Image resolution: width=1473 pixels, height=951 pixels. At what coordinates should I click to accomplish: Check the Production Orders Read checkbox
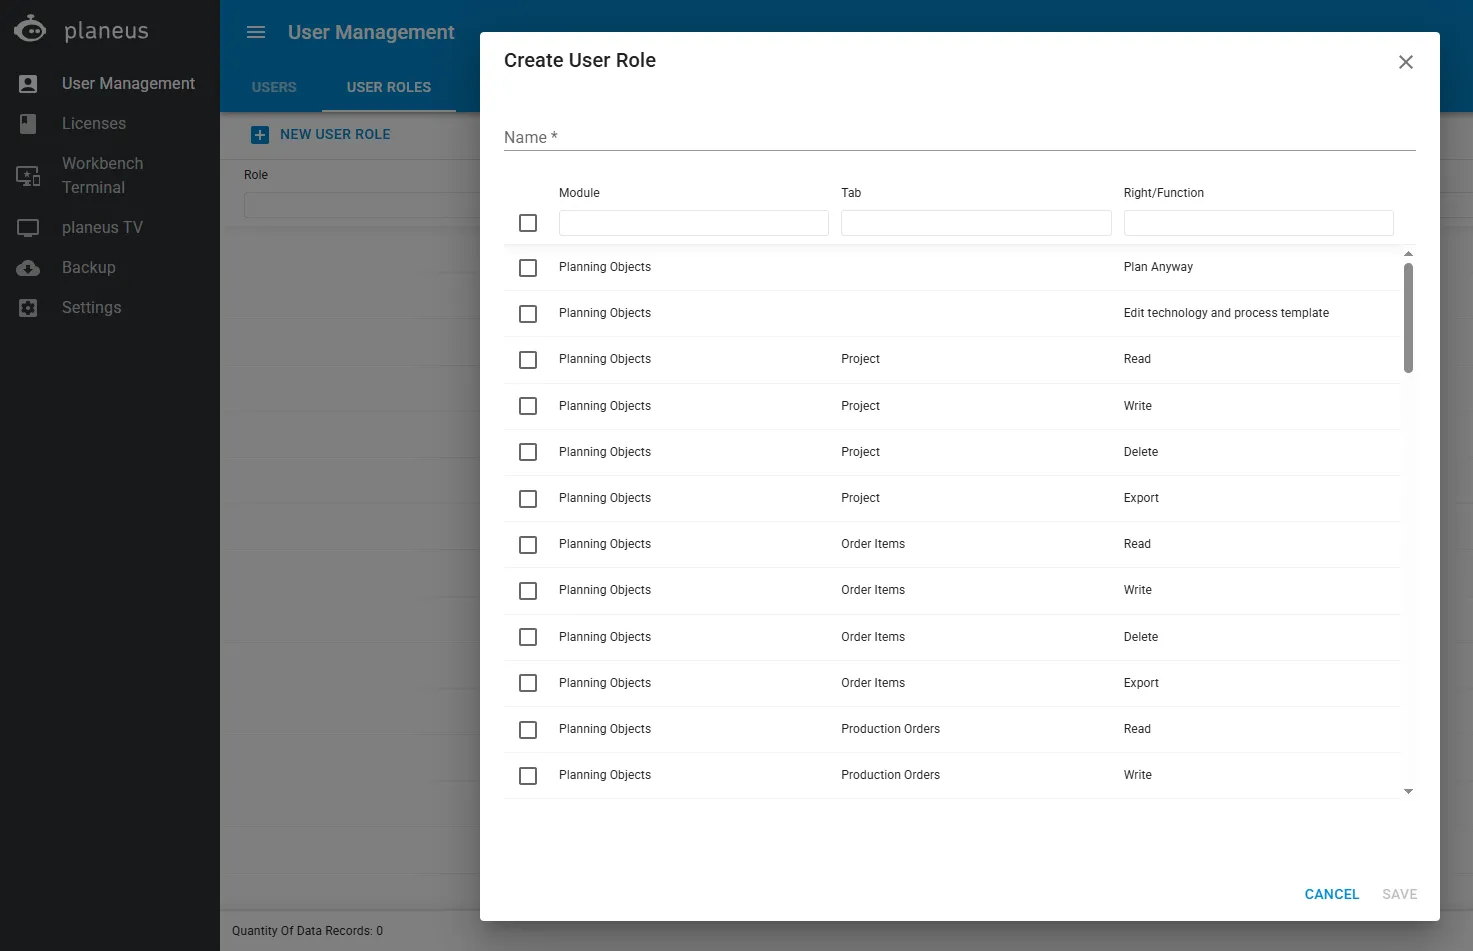point(528,730)
